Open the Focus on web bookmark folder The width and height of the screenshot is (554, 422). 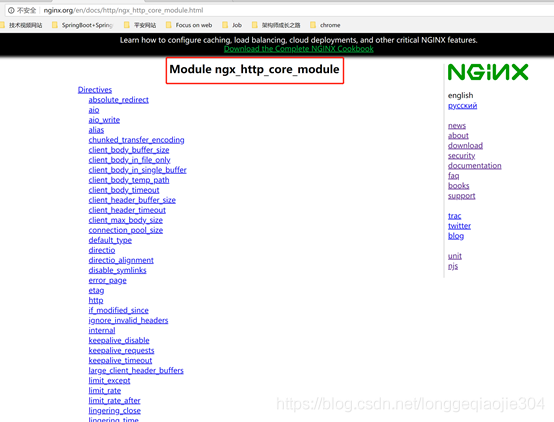pos(189,25)
